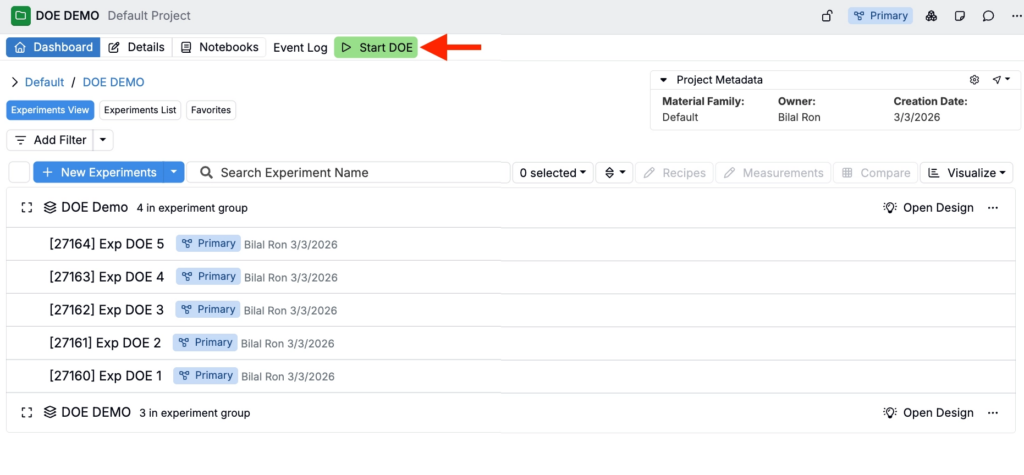Open the Visualize dropdown
The width and height of the screenshot is (1024, 475).
(967, 172)
